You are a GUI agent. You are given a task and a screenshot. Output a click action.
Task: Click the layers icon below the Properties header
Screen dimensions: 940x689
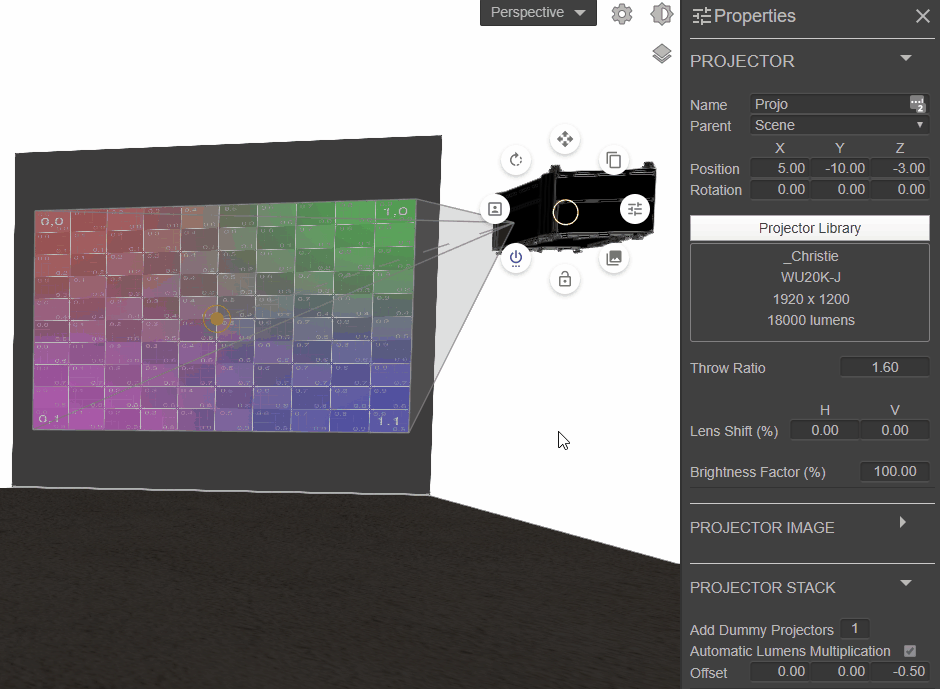661,54
